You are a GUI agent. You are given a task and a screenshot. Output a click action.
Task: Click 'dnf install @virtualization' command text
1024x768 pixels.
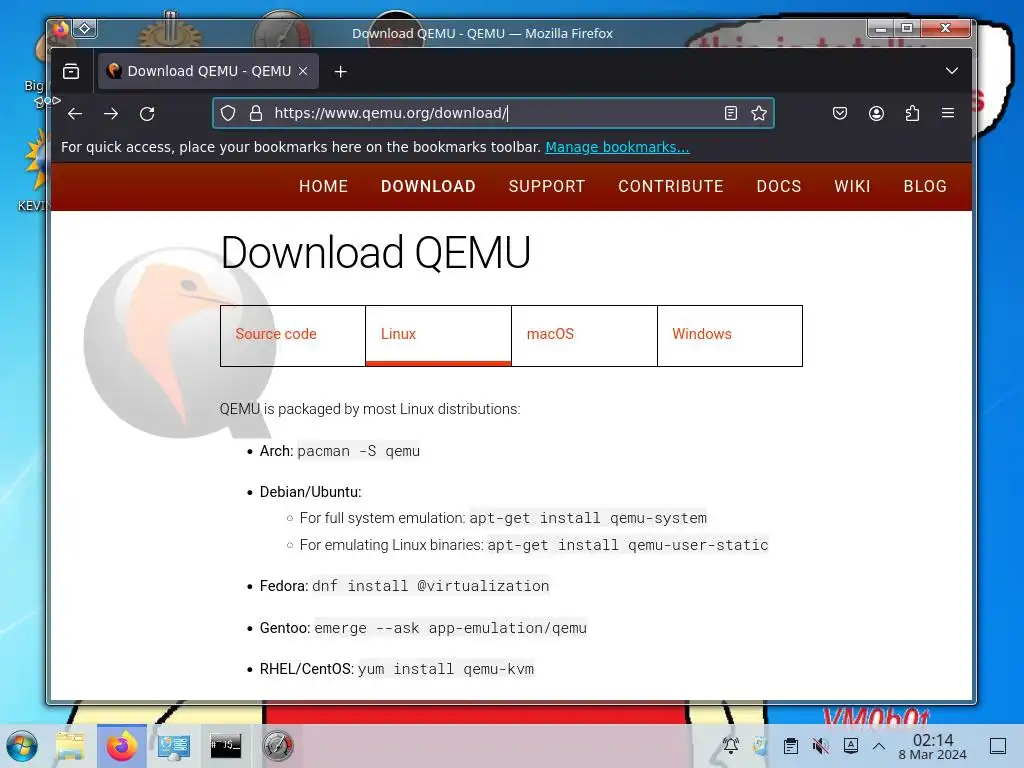[x=430, y=586]
